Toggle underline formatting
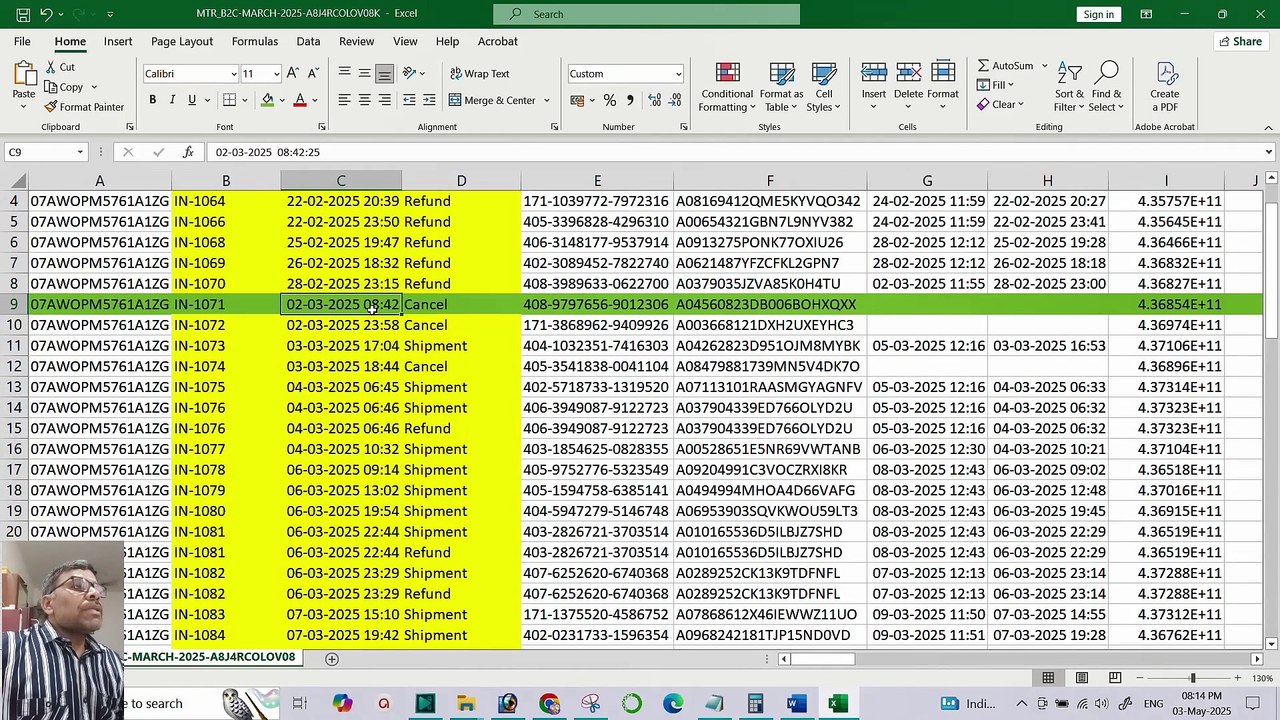Image resolution: width=1280 pixels, height=720 pixels. point(192,100)
